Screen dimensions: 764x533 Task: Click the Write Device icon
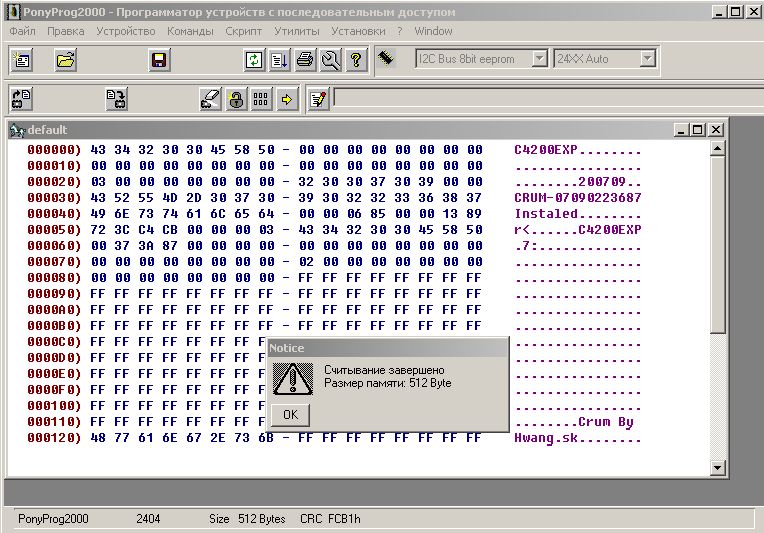(x=117, y=99)
